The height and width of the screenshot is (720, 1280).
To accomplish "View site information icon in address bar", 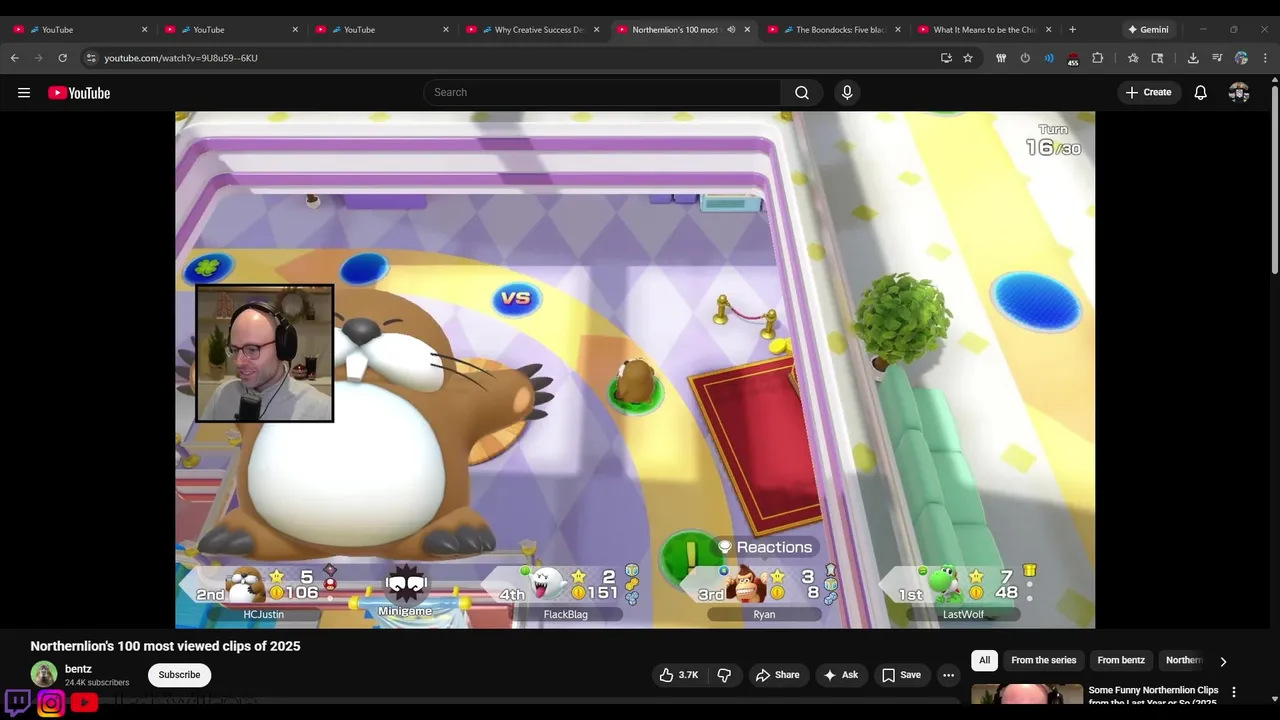I will pyautogui.click(x=91, y=58).
